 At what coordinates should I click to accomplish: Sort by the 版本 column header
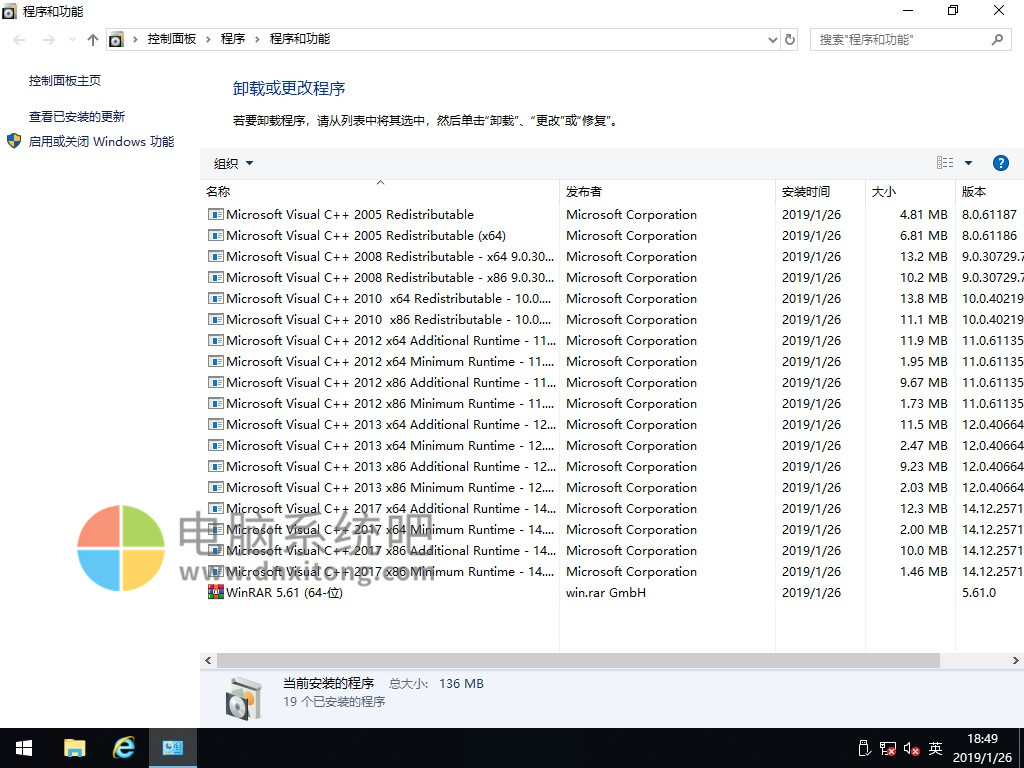(989, 191)
